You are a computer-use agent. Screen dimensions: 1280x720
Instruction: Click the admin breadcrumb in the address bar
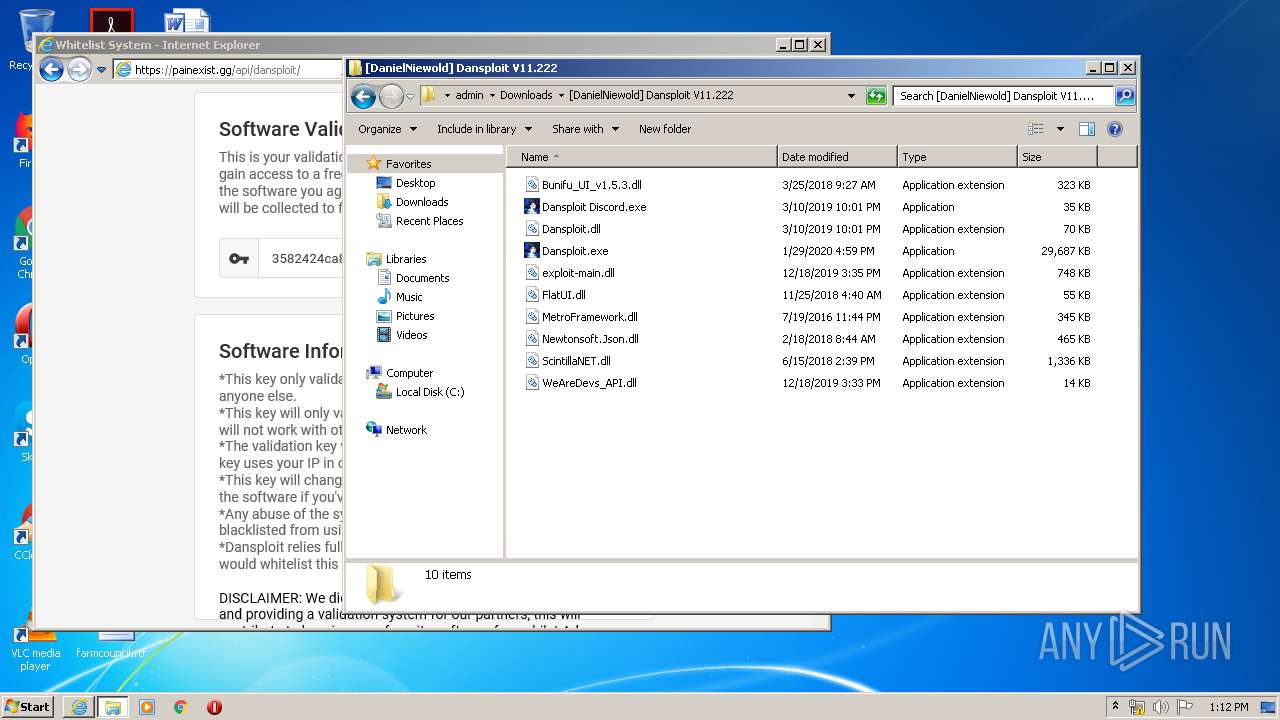(469, 96)
